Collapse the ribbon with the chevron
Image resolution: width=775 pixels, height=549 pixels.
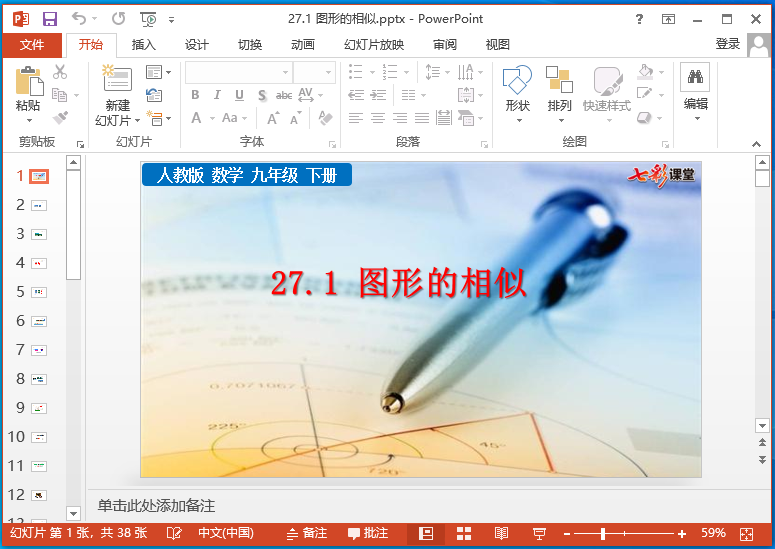[756, 144]
